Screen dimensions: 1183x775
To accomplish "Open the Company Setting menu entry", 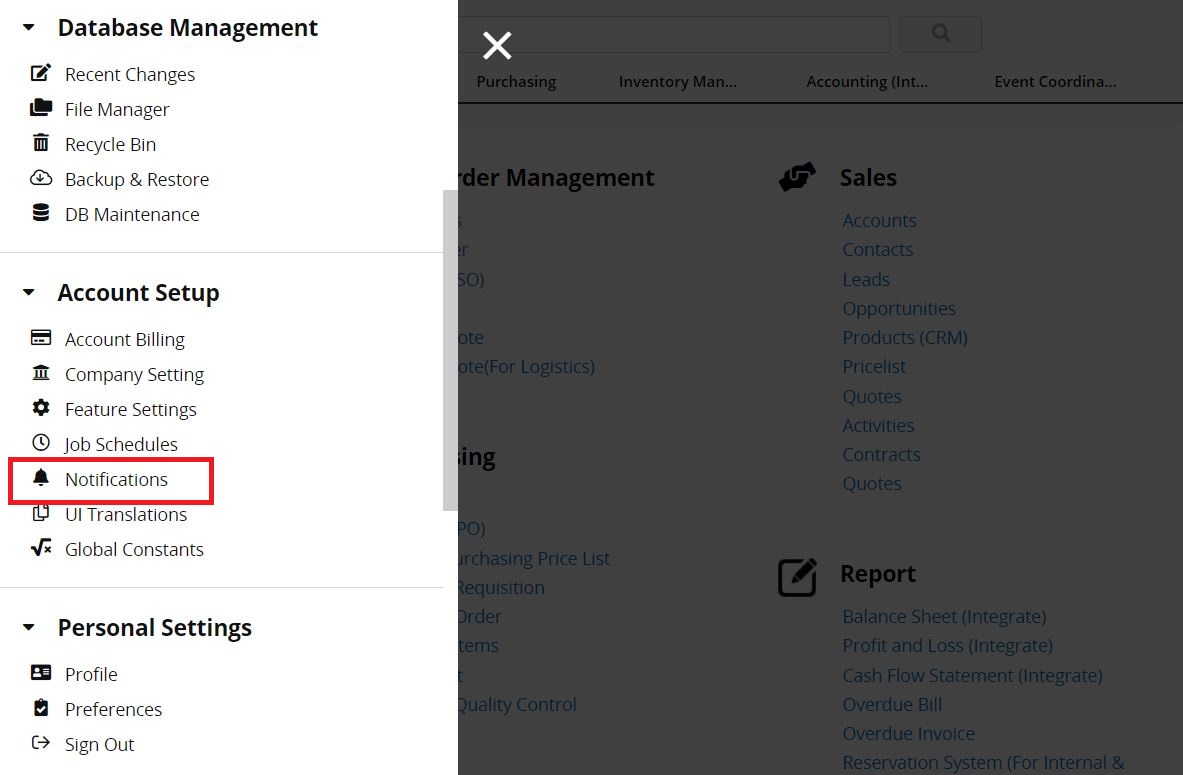I will point(134,374).
